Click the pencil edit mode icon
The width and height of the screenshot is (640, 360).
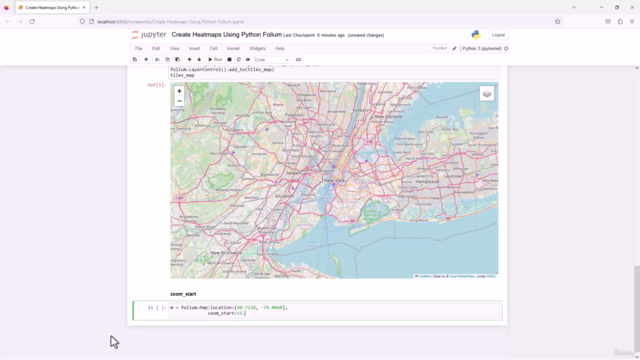click(x=454, y=49)
